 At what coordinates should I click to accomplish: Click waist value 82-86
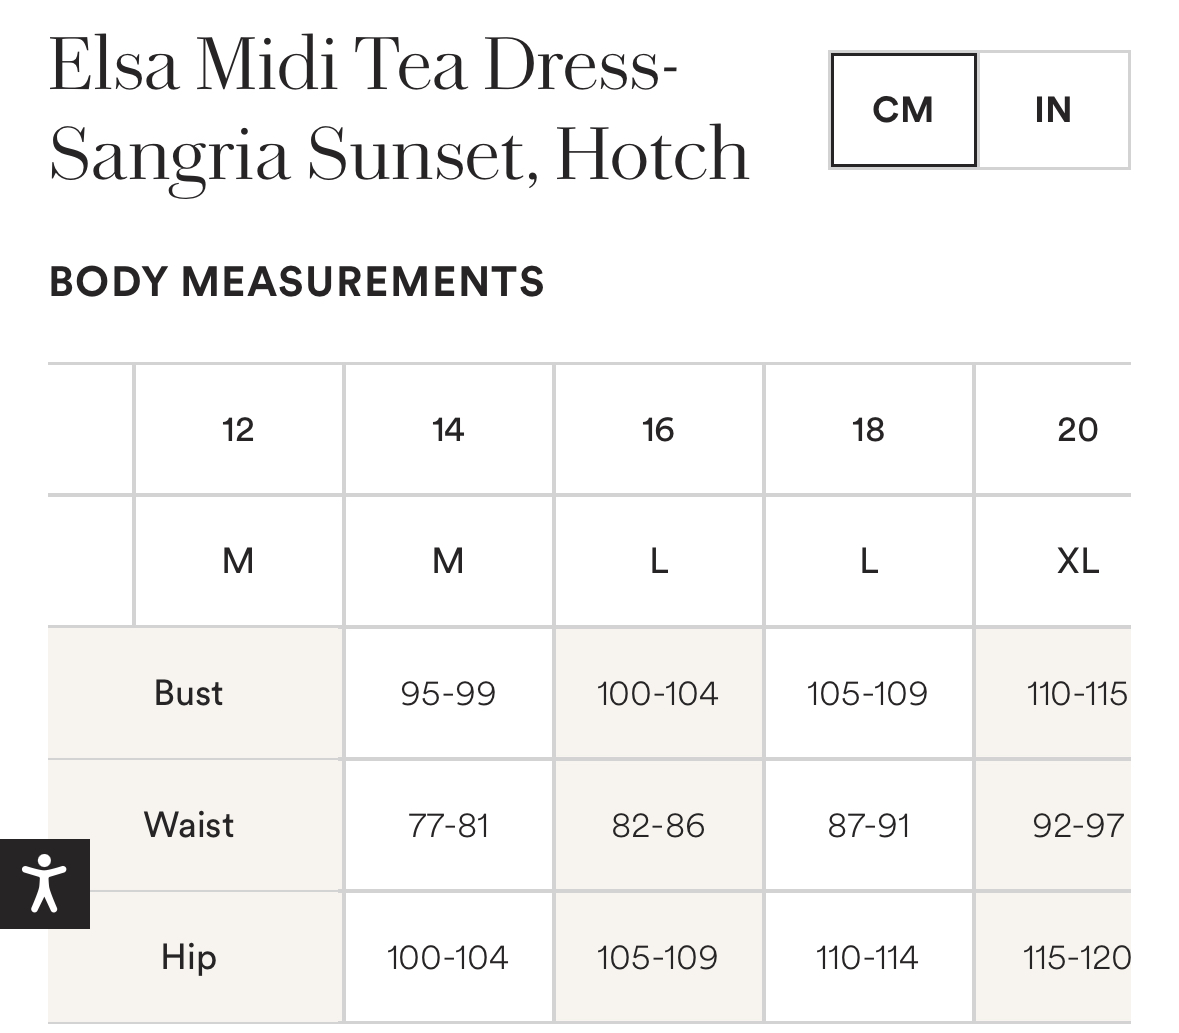tap(658, 825)
